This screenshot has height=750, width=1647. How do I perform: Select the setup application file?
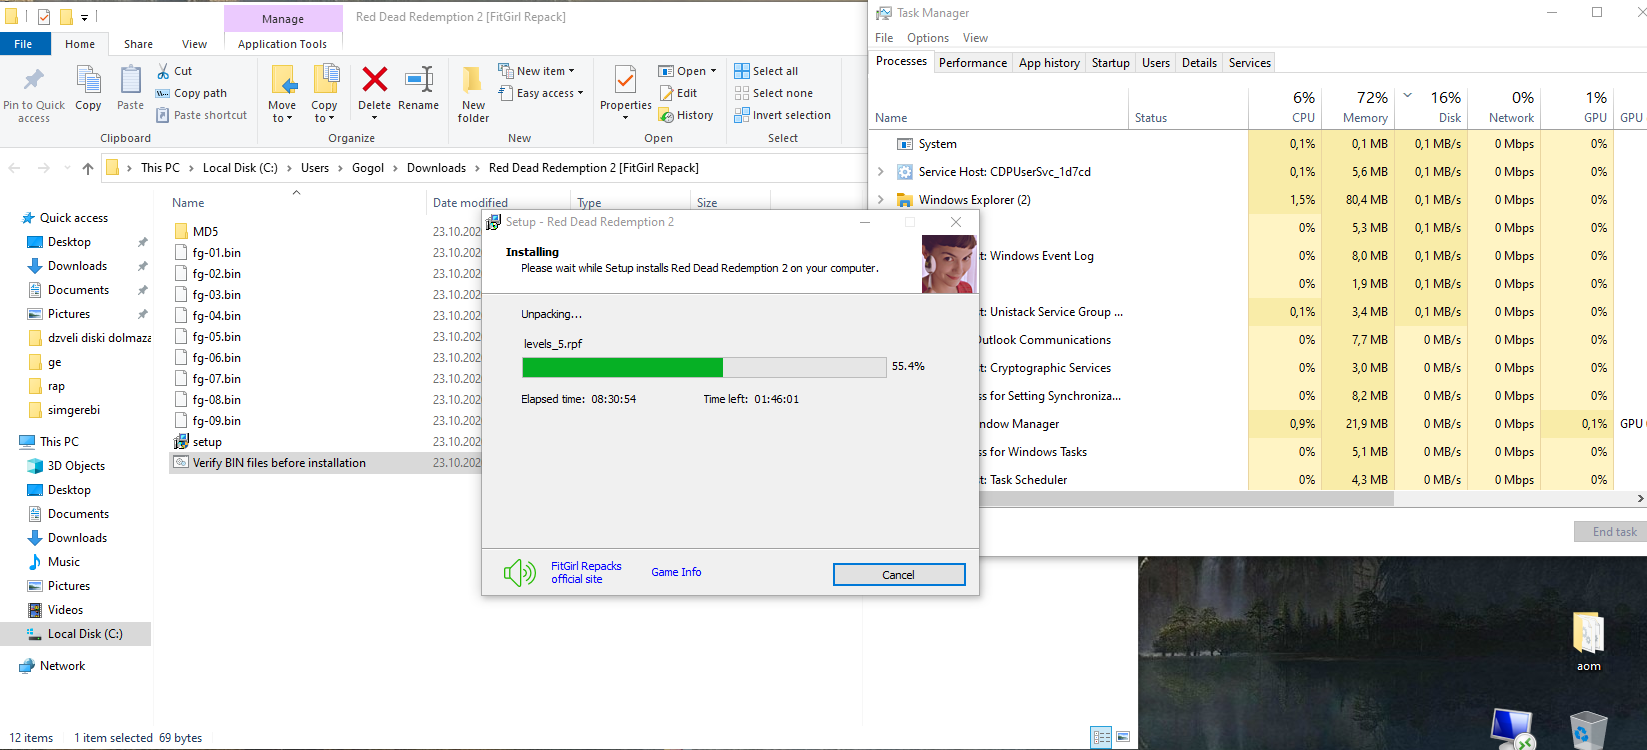click(198, 442)
